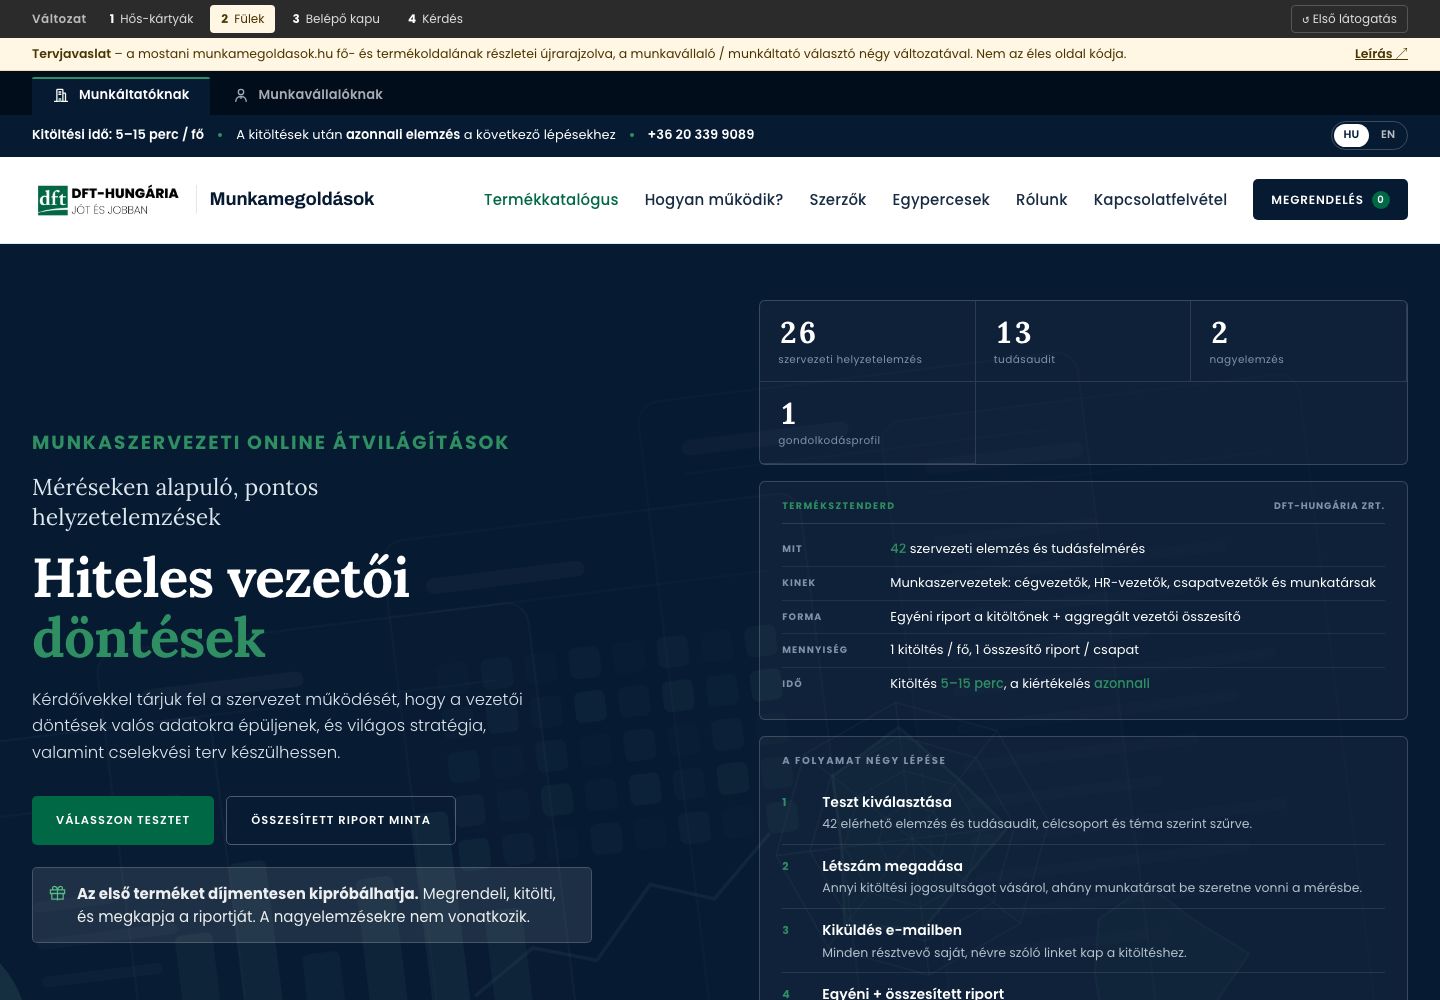Click Válasszon tesztet button
1440x1000 pixels.
pos(123,820)
